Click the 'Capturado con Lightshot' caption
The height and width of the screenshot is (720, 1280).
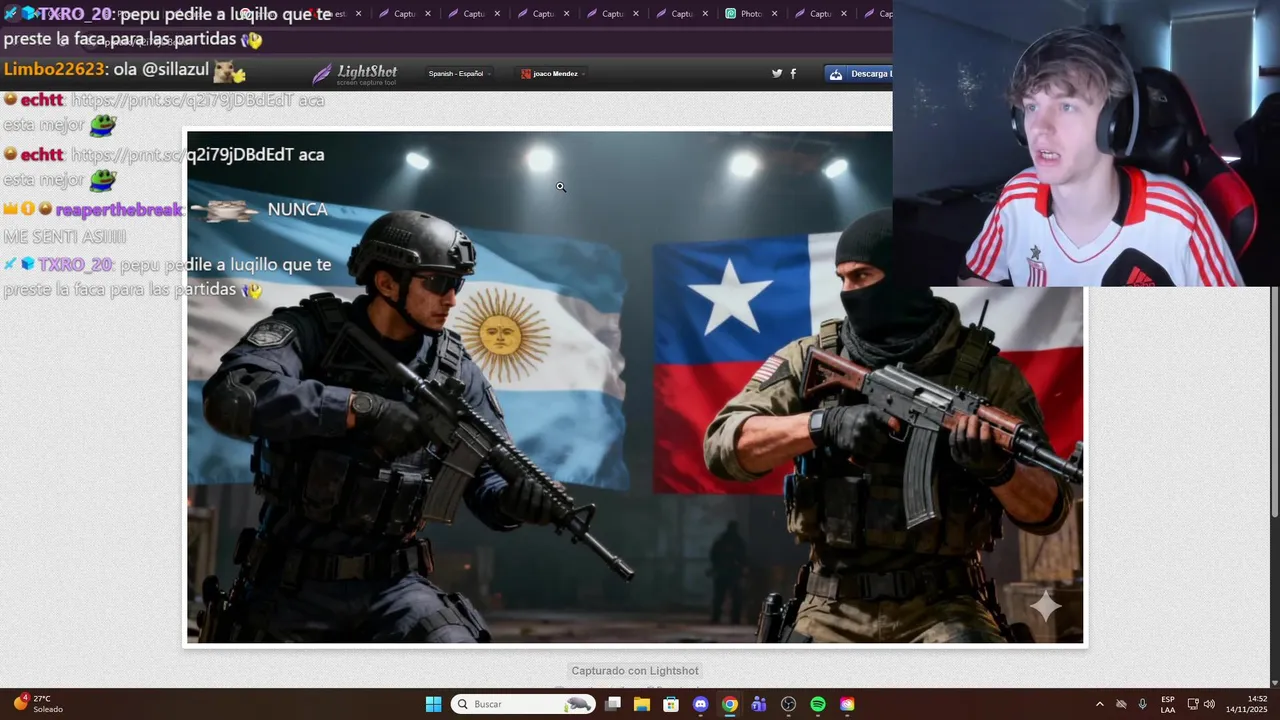635,671
